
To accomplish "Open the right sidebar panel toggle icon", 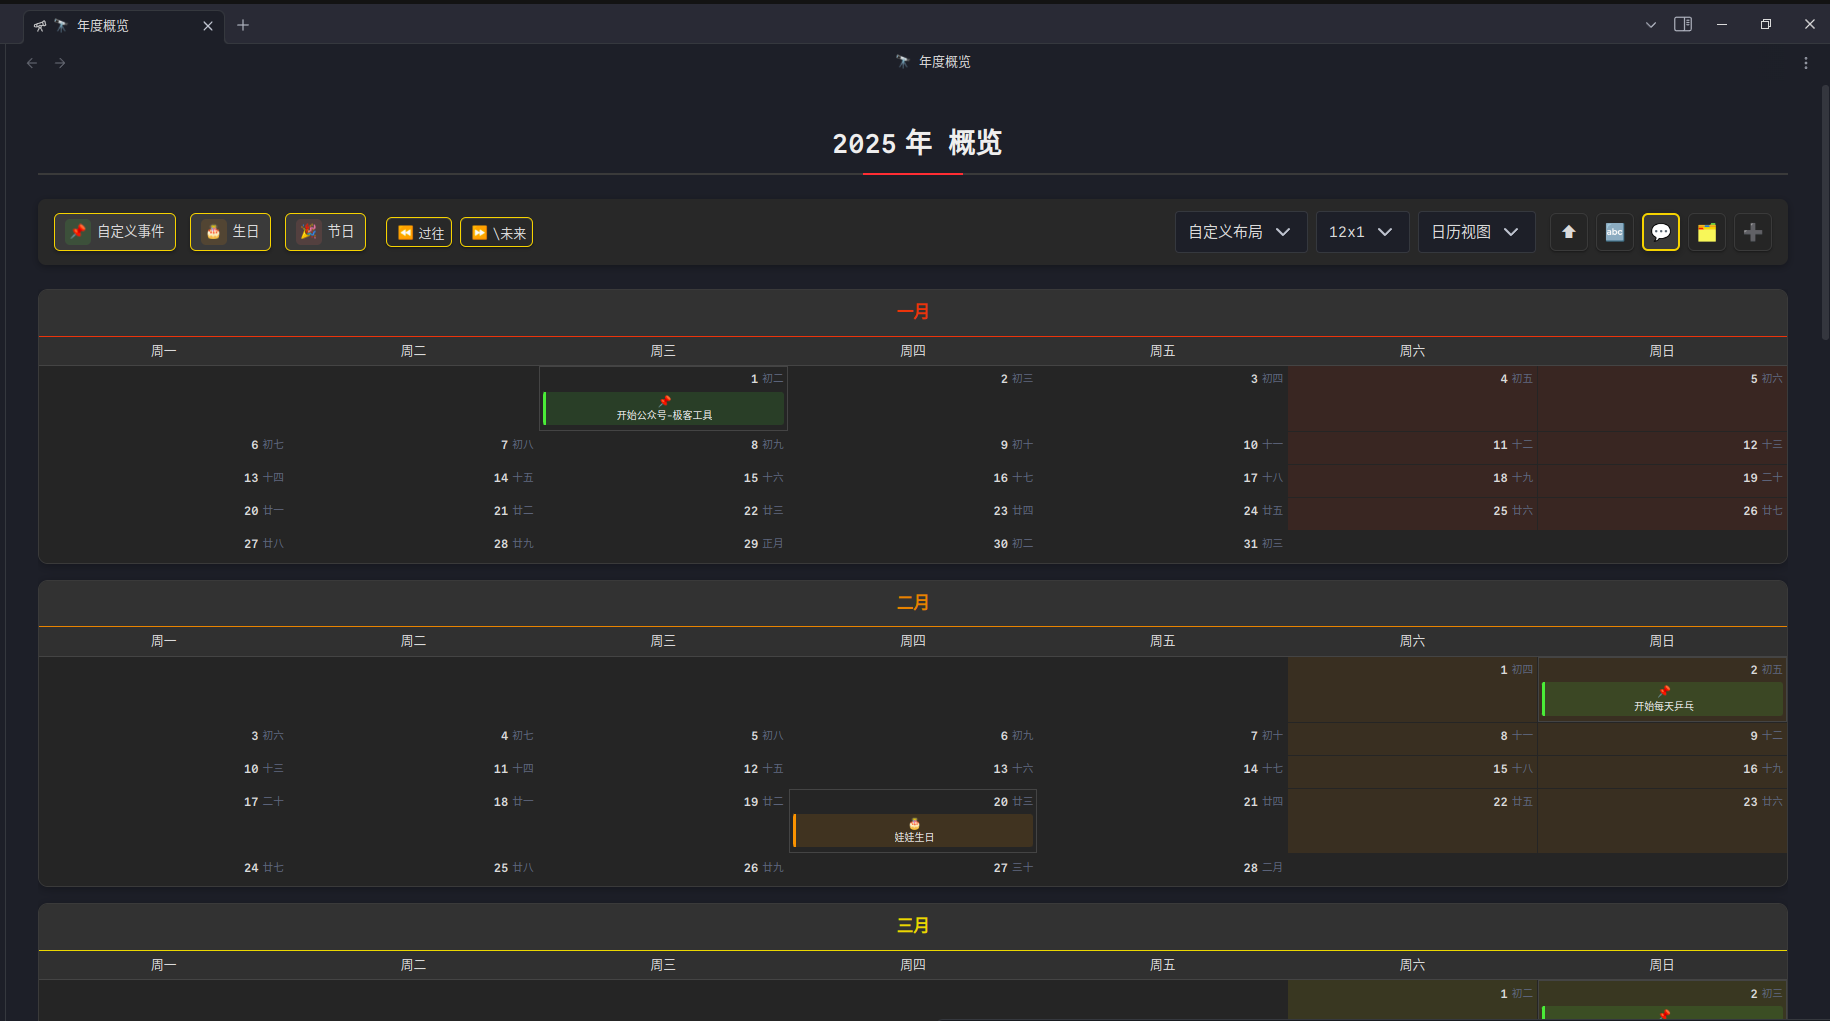I will point(1683,25).
